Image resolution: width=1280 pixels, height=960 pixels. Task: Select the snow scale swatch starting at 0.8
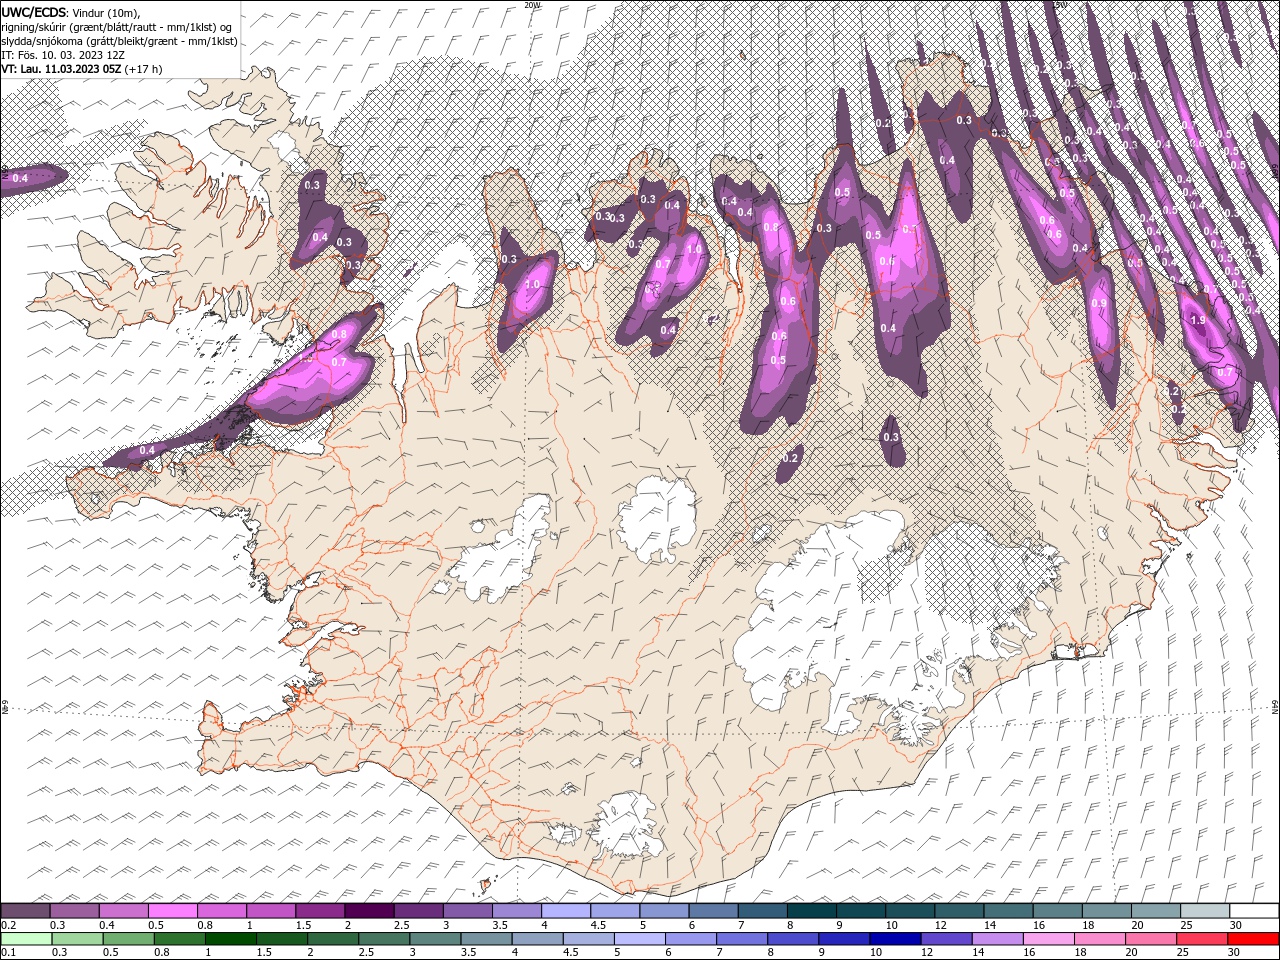coord(222,911)
